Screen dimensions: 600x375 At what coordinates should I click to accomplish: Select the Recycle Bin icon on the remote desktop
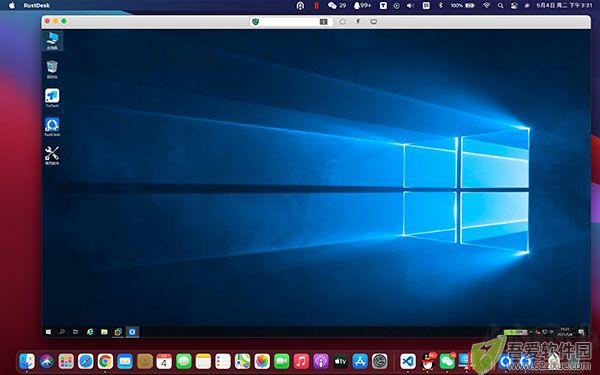pos(52,69)
